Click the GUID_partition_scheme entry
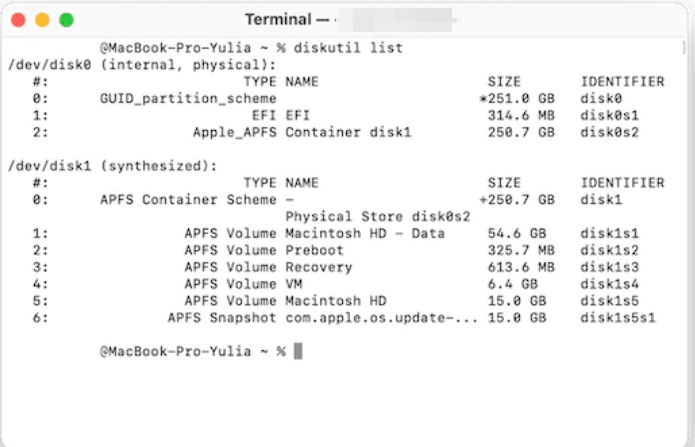695x447 pixels. 188,98
